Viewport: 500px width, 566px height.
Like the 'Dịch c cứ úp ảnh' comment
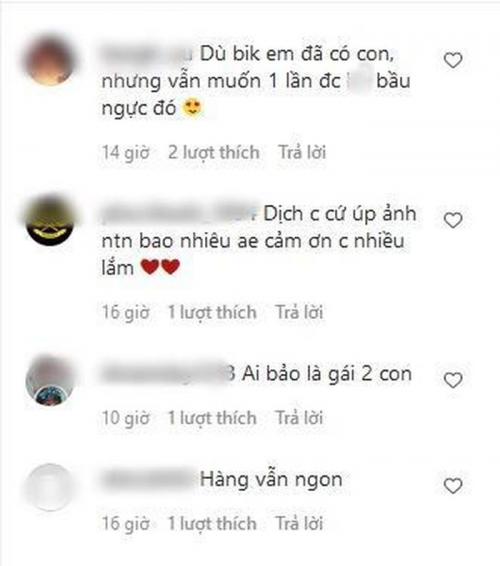pos(453,220)
